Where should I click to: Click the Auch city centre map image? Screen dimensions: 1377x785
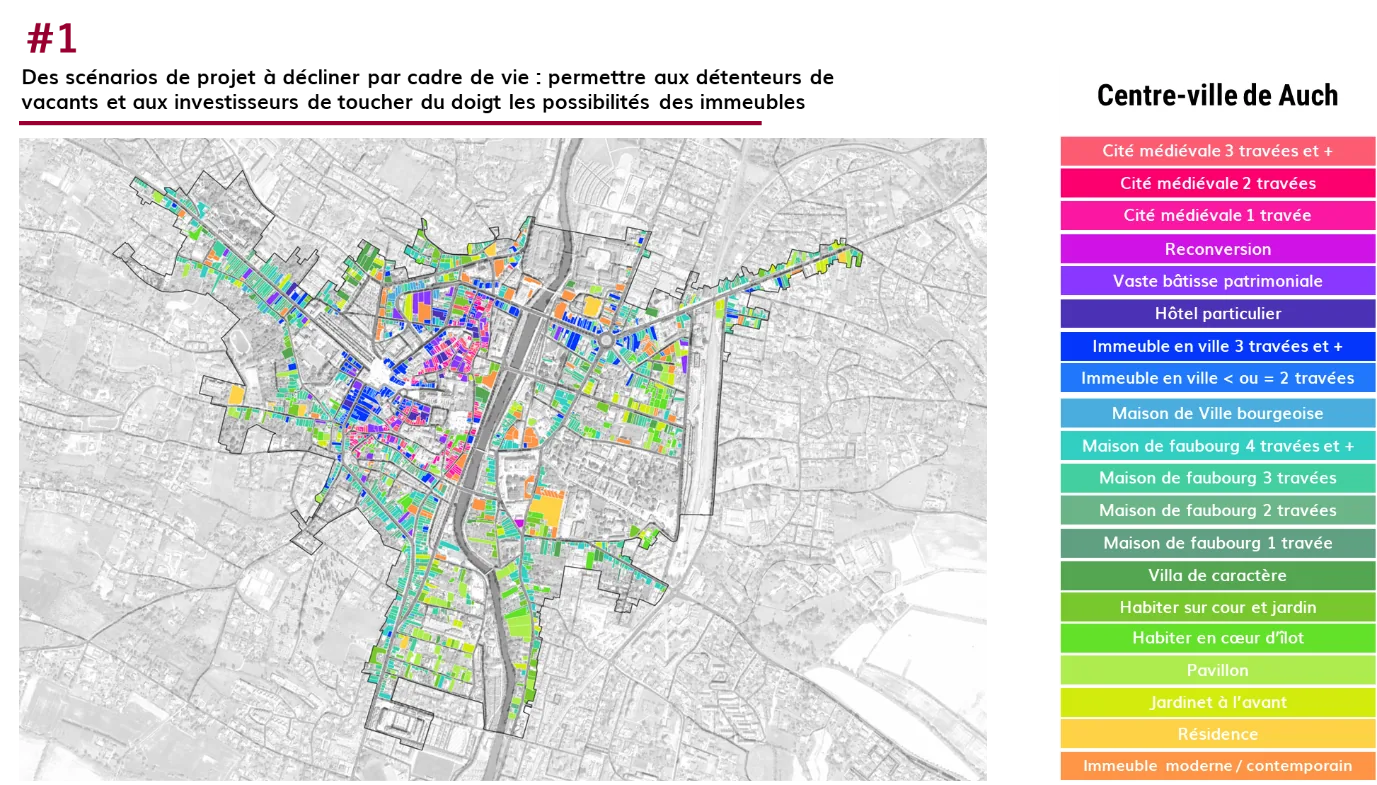[x=503, y=459]
